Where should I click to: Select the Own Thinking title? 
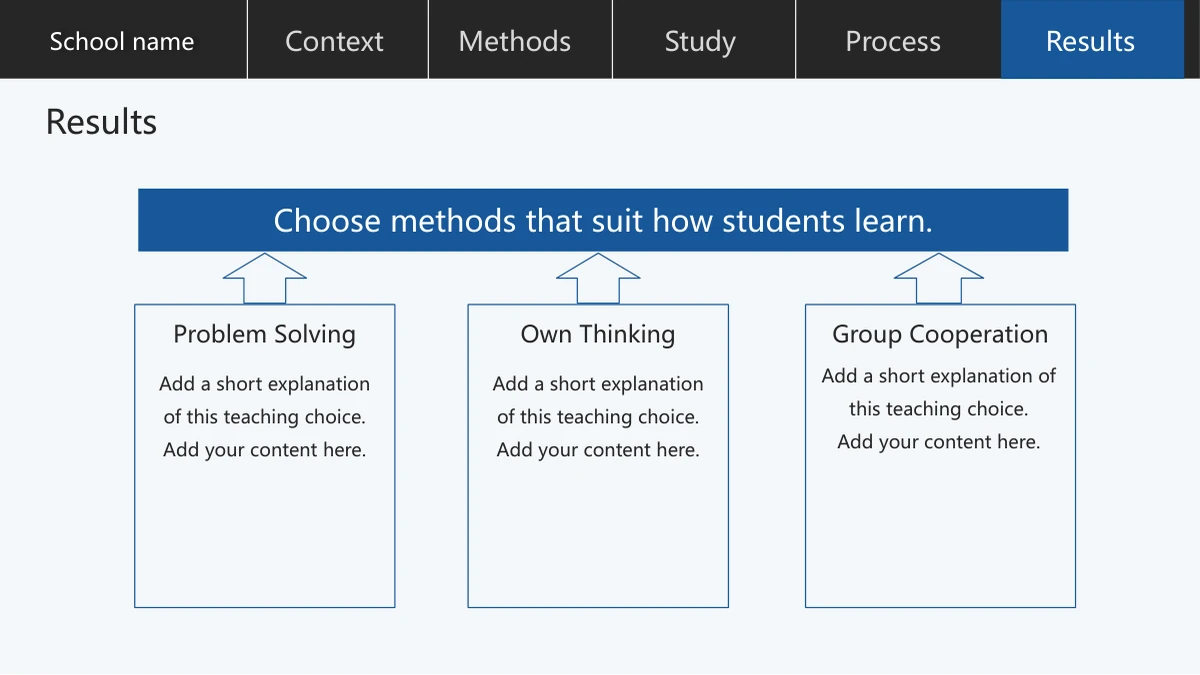pos(598,334)
